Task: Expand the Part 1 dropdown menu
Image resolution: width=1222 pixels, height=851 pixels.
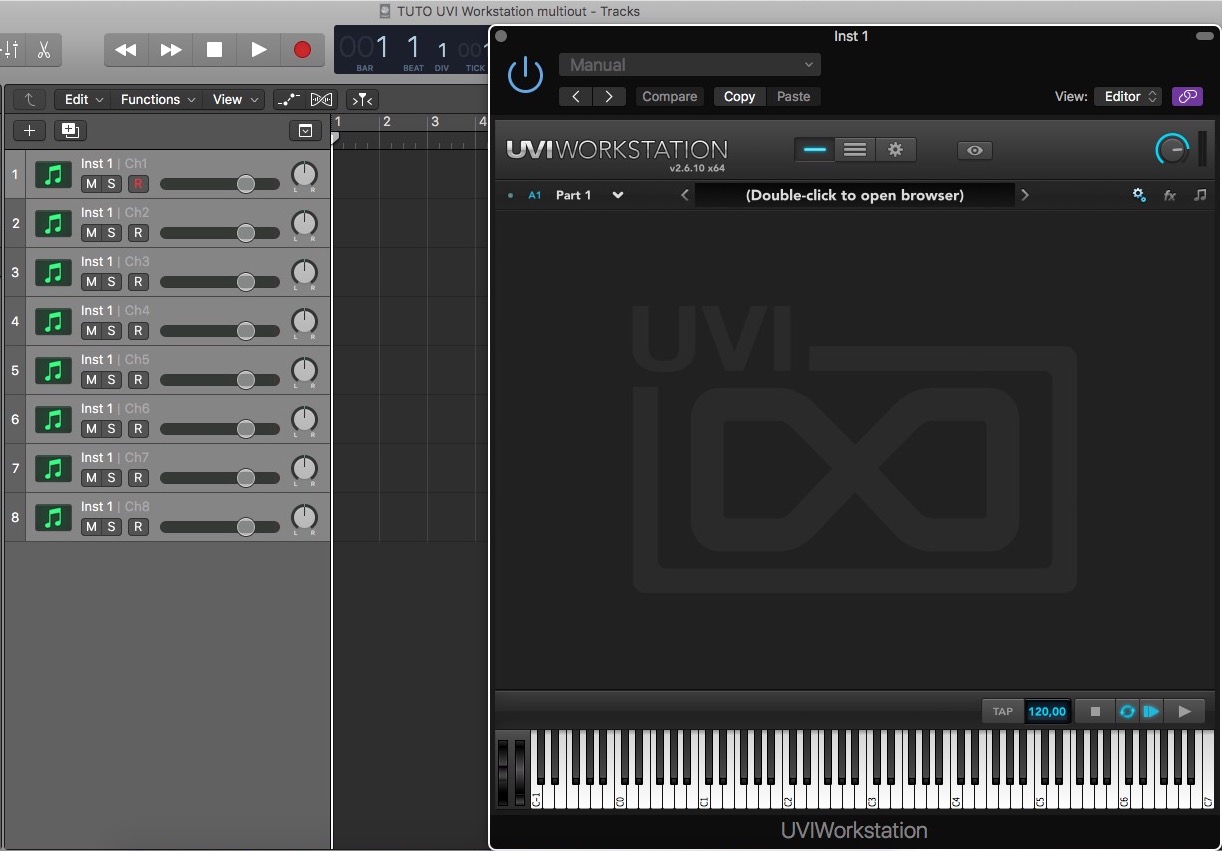Action: click(x=617, y=195)
